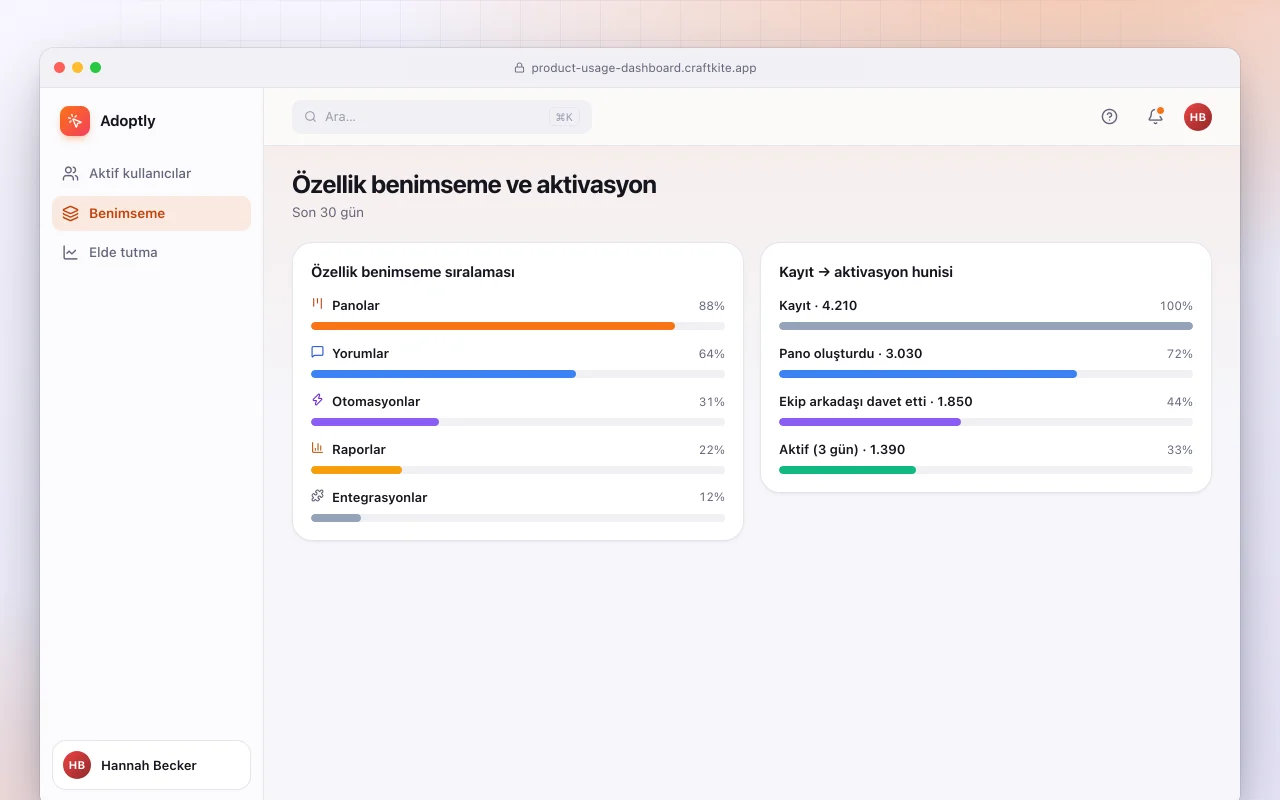
Task: Click the 'Kayıt · 4.210' label
Action: (818, 306)
